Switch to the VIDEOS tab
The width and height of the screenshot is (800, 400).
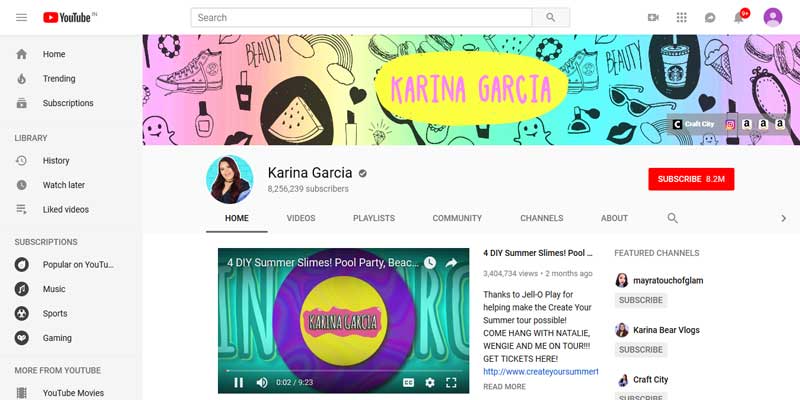(x=301, y=218)
